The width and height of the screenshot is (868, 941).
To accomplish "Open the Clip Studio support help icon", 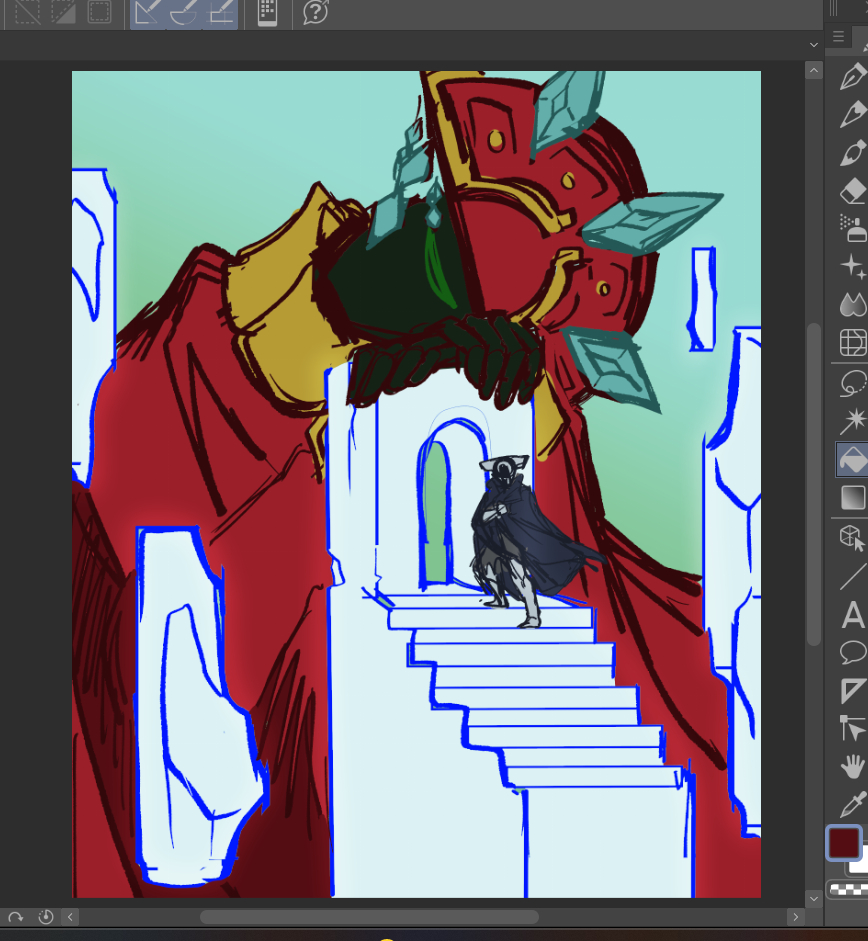I will point(316,13).
